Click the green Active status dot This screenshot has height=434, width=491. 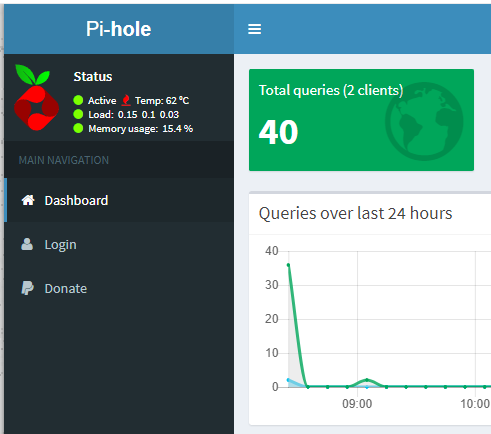click(78, 100)
